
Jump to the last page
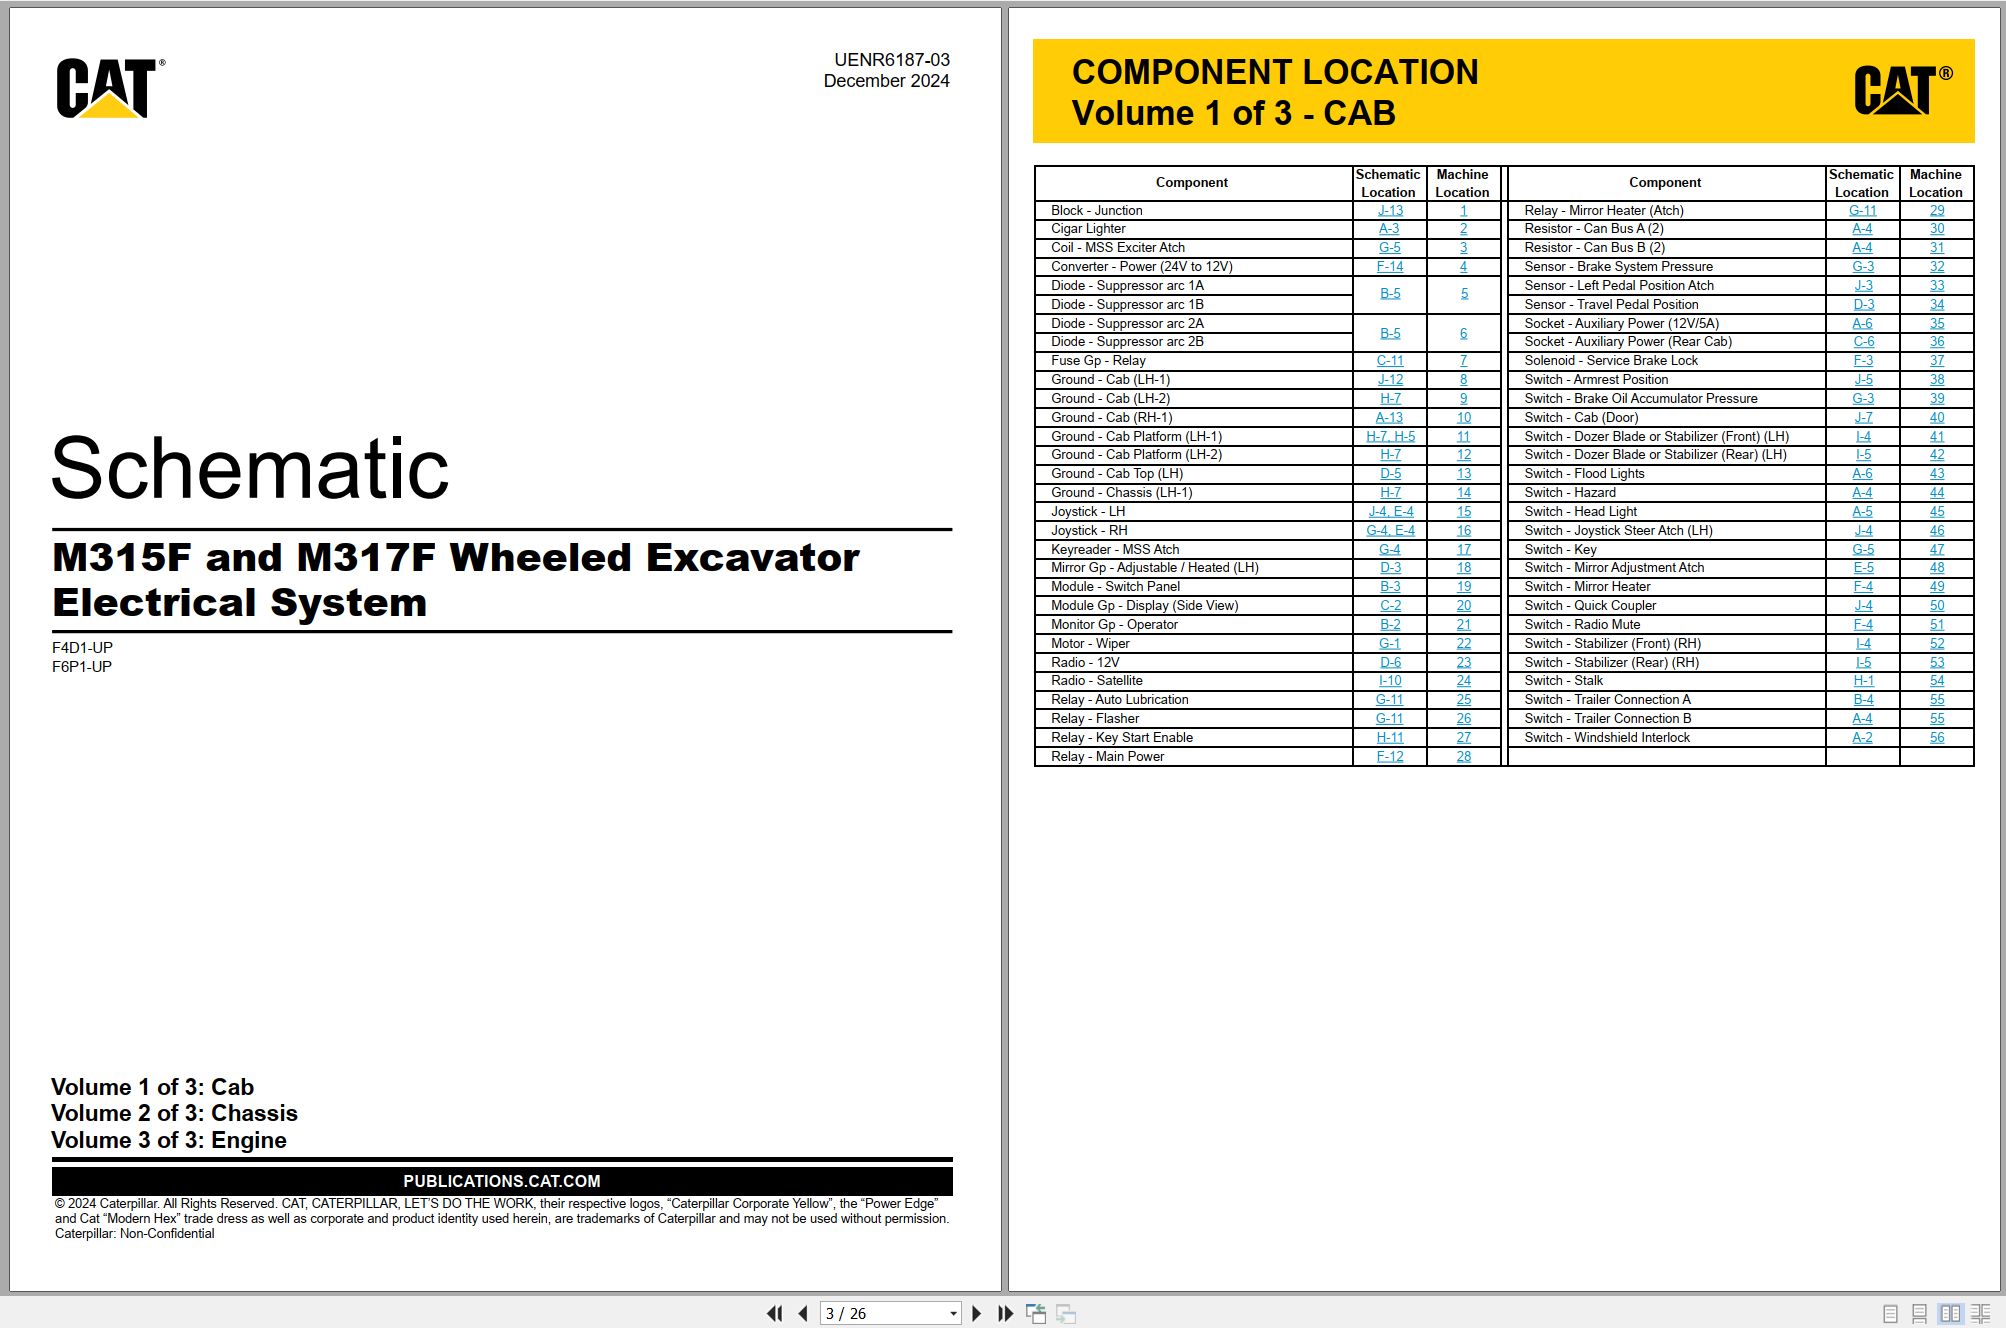pos(1006,1313)
